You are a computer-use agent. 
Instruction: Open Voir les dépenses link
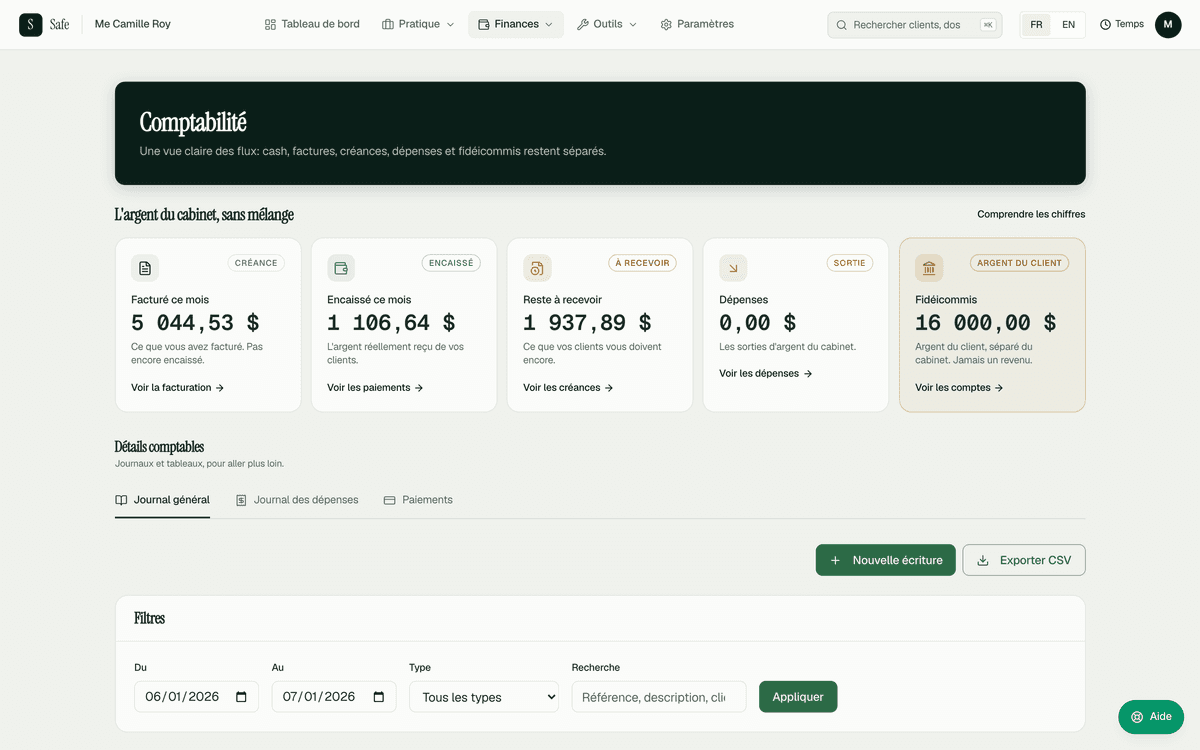point(766,374)
